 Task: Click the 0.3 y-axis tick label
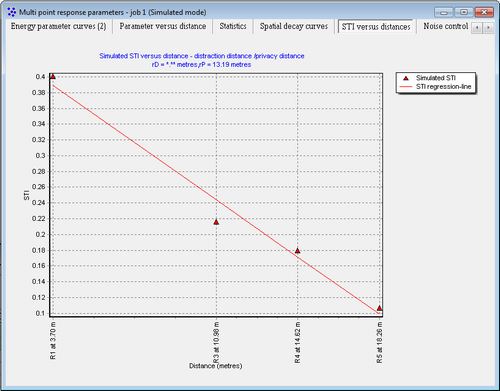tap(40, 156)
